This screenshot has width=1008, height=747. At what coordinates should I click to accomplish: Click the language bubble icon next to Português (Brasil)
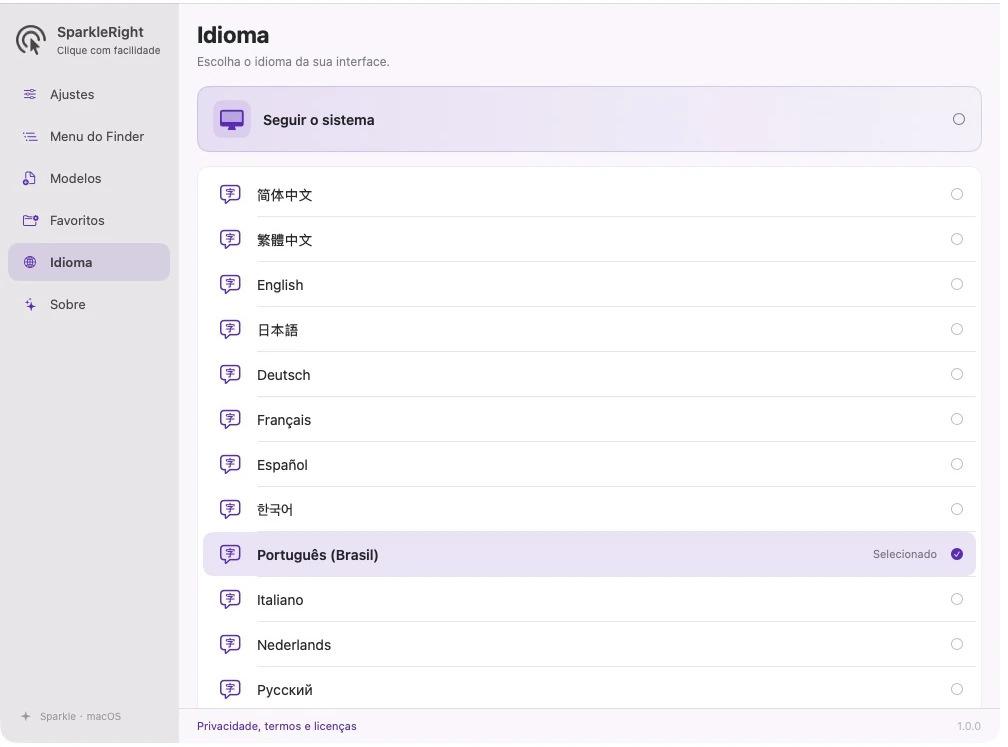pyautogui.click(x=230, y=554)
